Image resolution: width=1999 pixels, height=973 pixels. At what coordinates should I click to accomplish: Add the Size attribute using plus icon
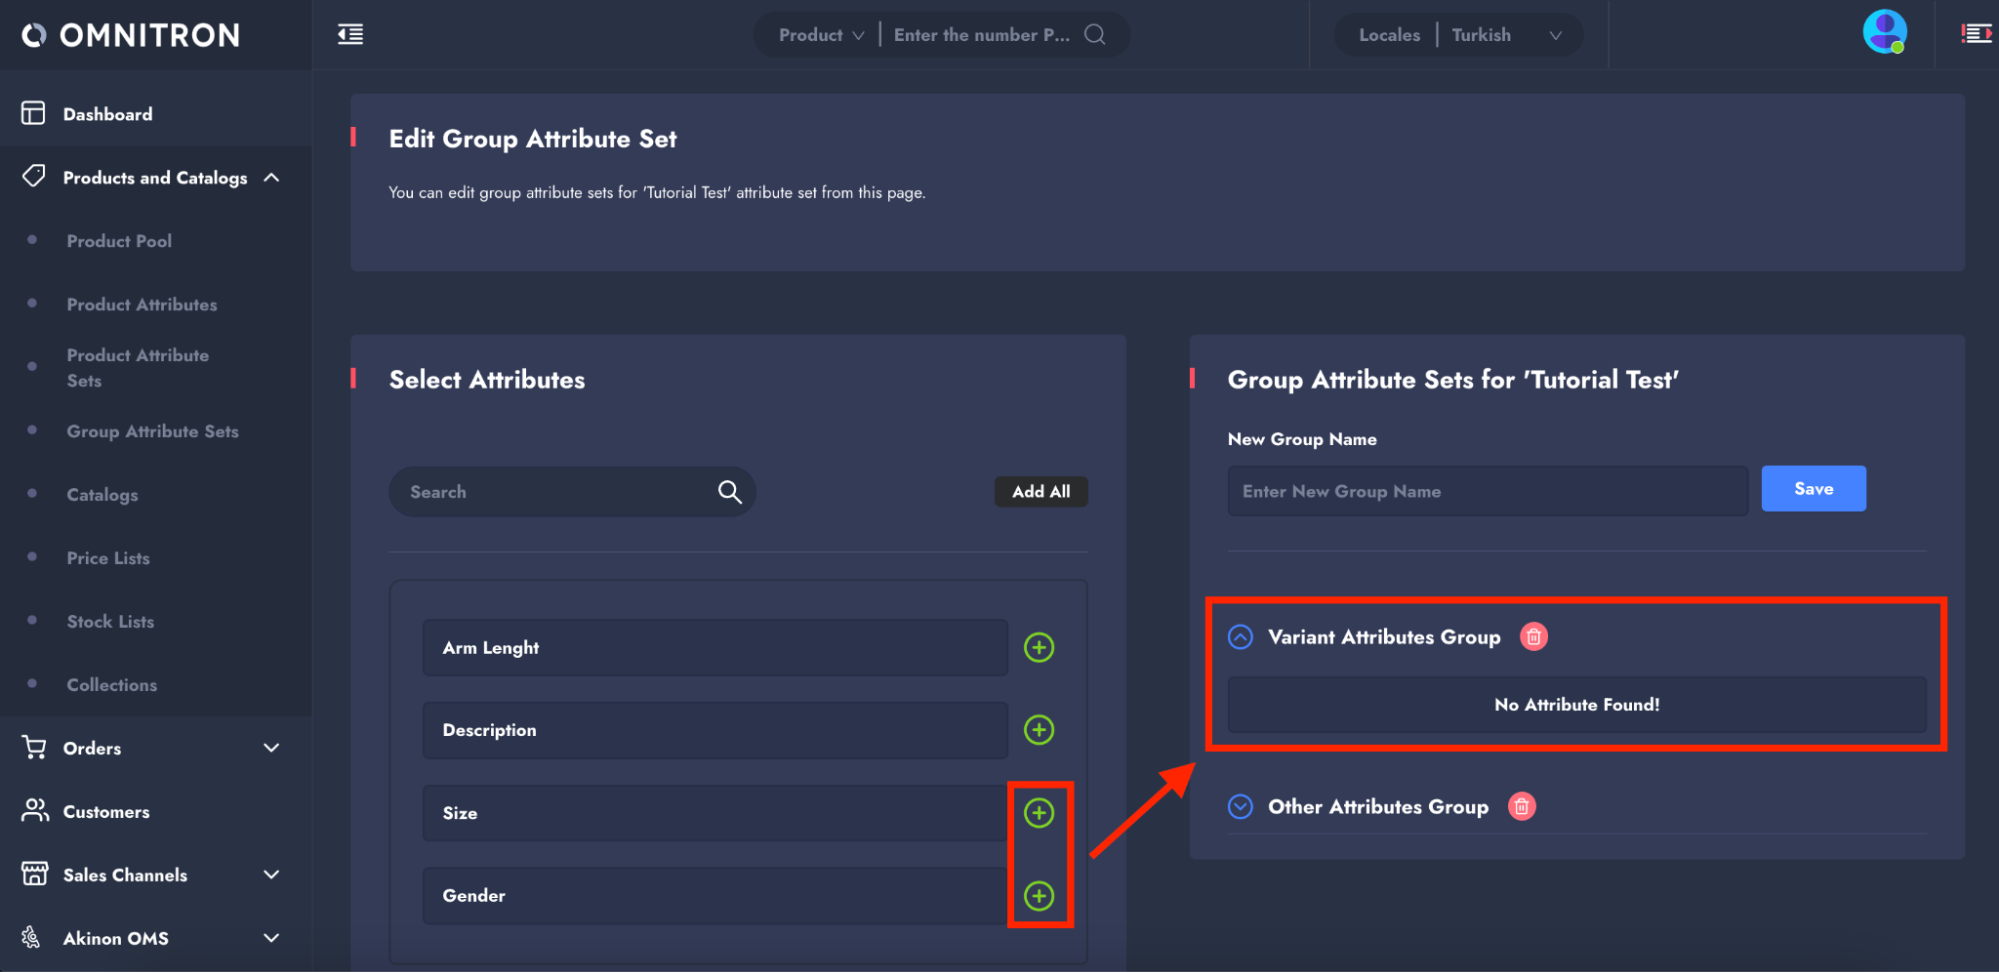[1039, 813]
